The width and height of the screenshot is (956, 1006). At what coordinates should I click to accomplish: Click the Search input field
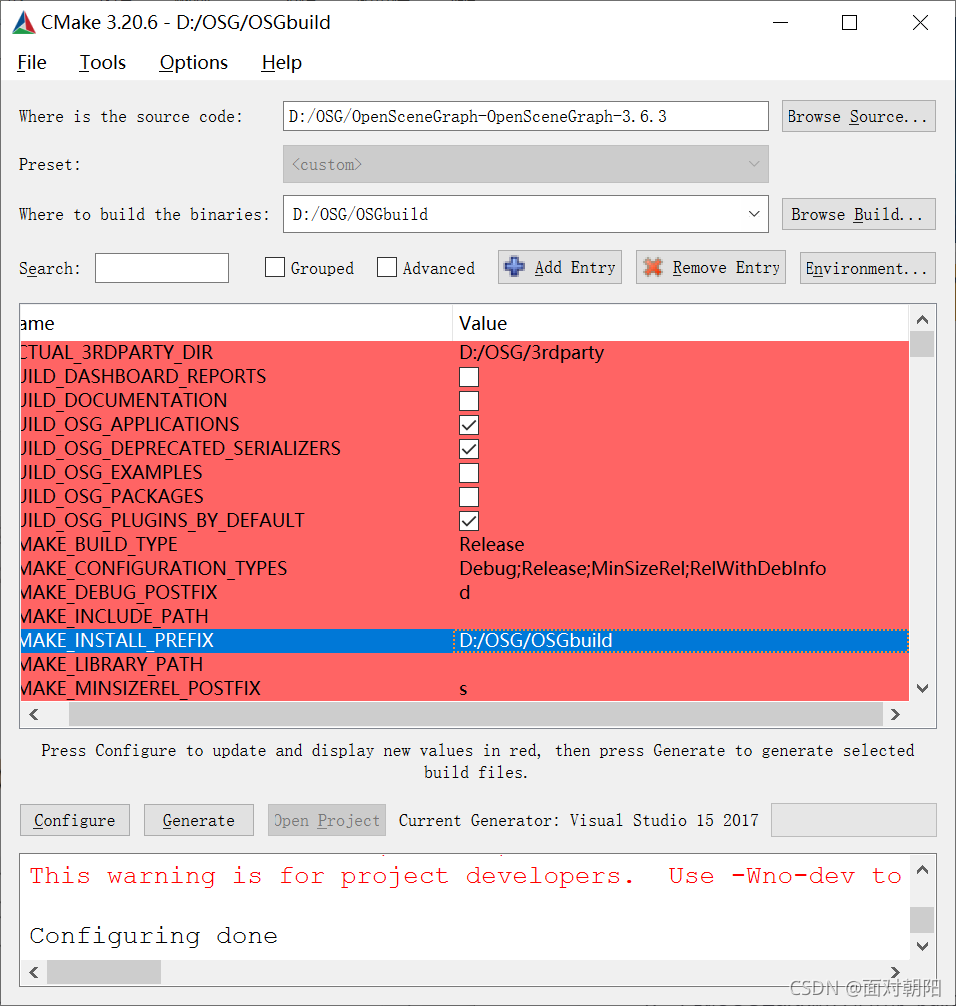(x=162, y=268)
